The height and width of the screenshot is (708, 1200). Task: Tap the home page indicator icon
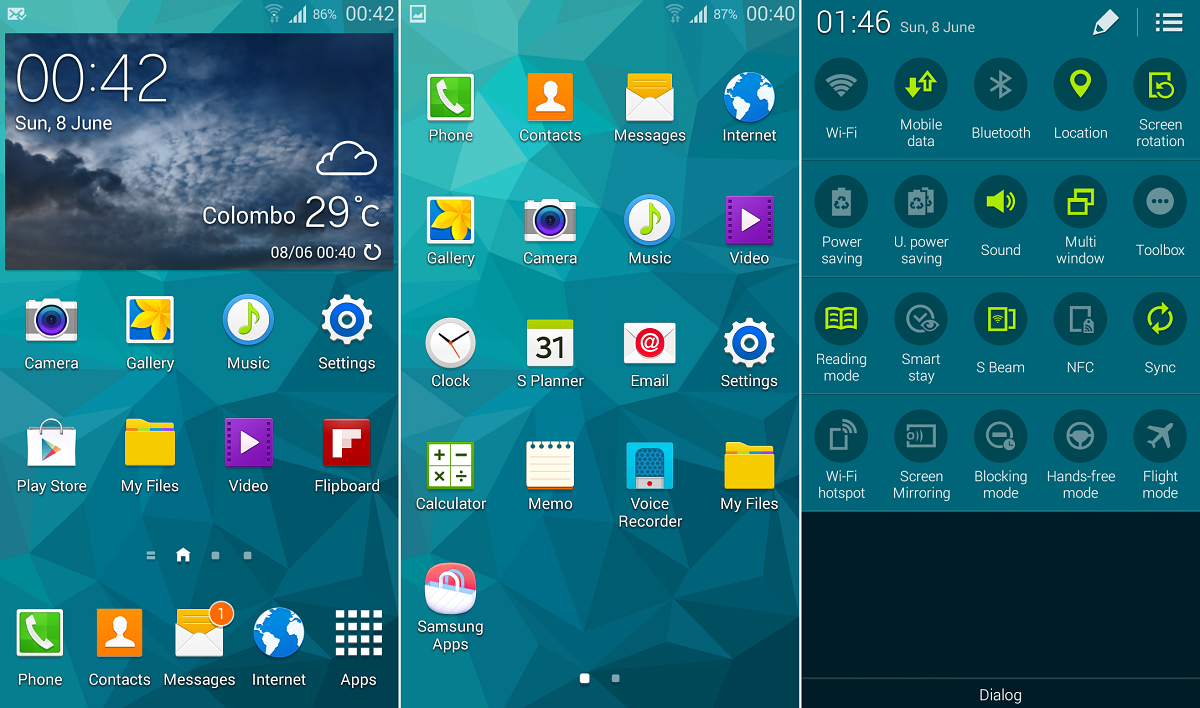(x=183, y=555)
